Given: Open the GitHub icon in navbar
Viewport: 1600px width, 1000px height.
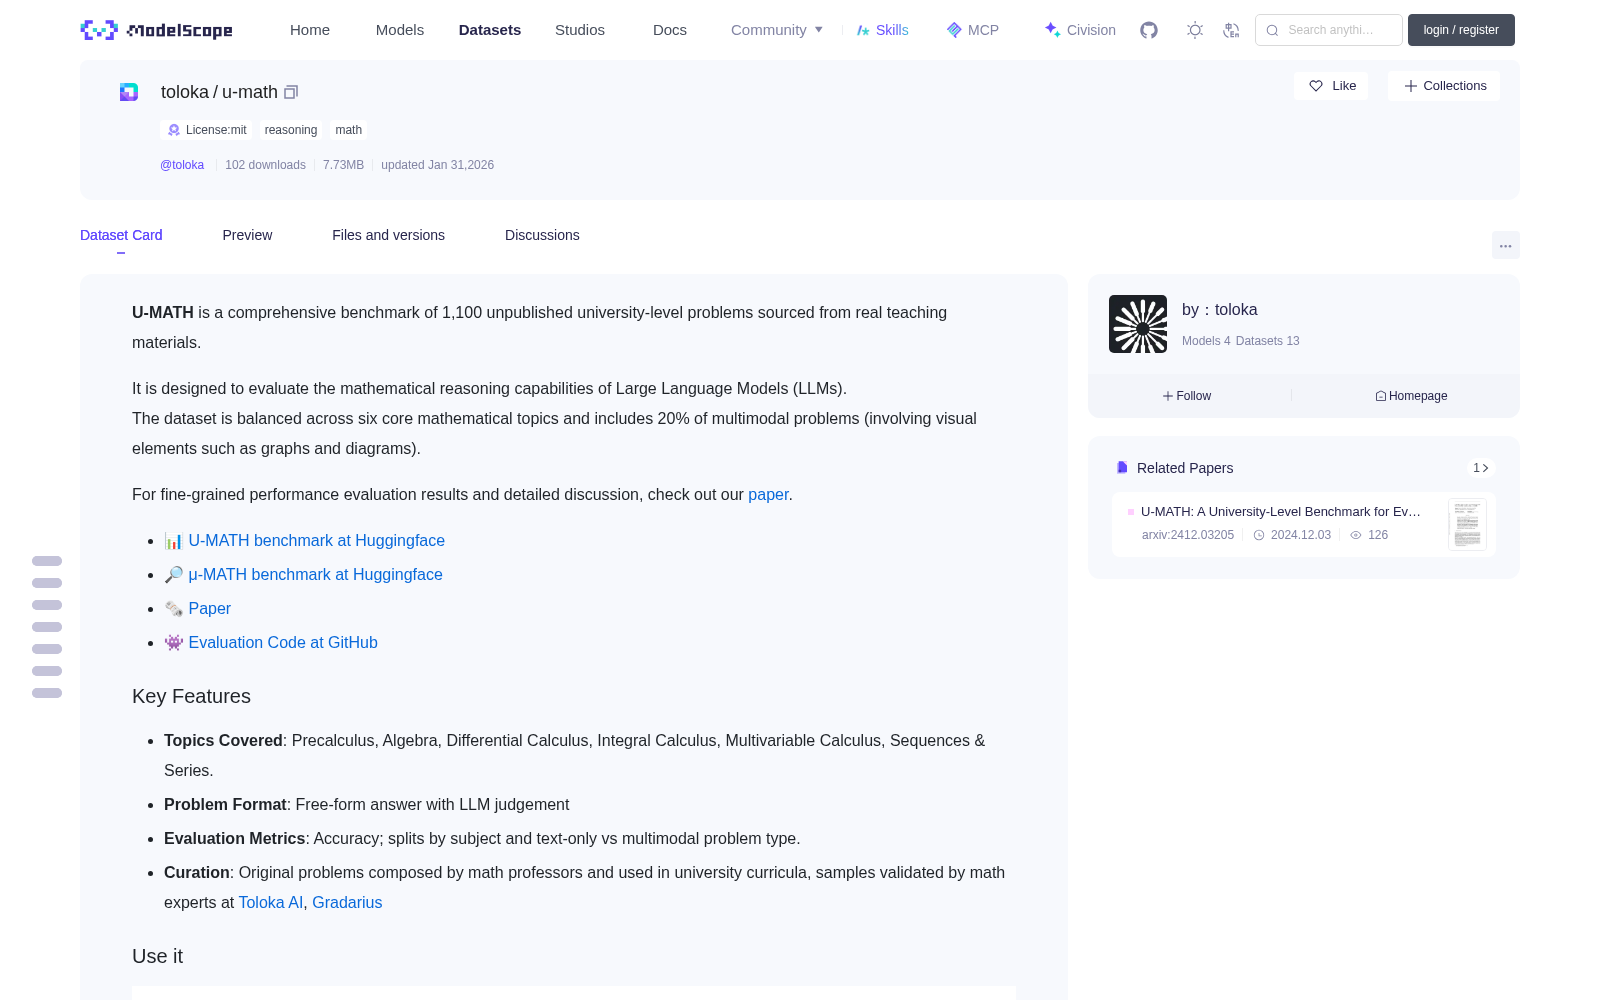Looking at the screenshot, I should click(x=1149, y=30).
